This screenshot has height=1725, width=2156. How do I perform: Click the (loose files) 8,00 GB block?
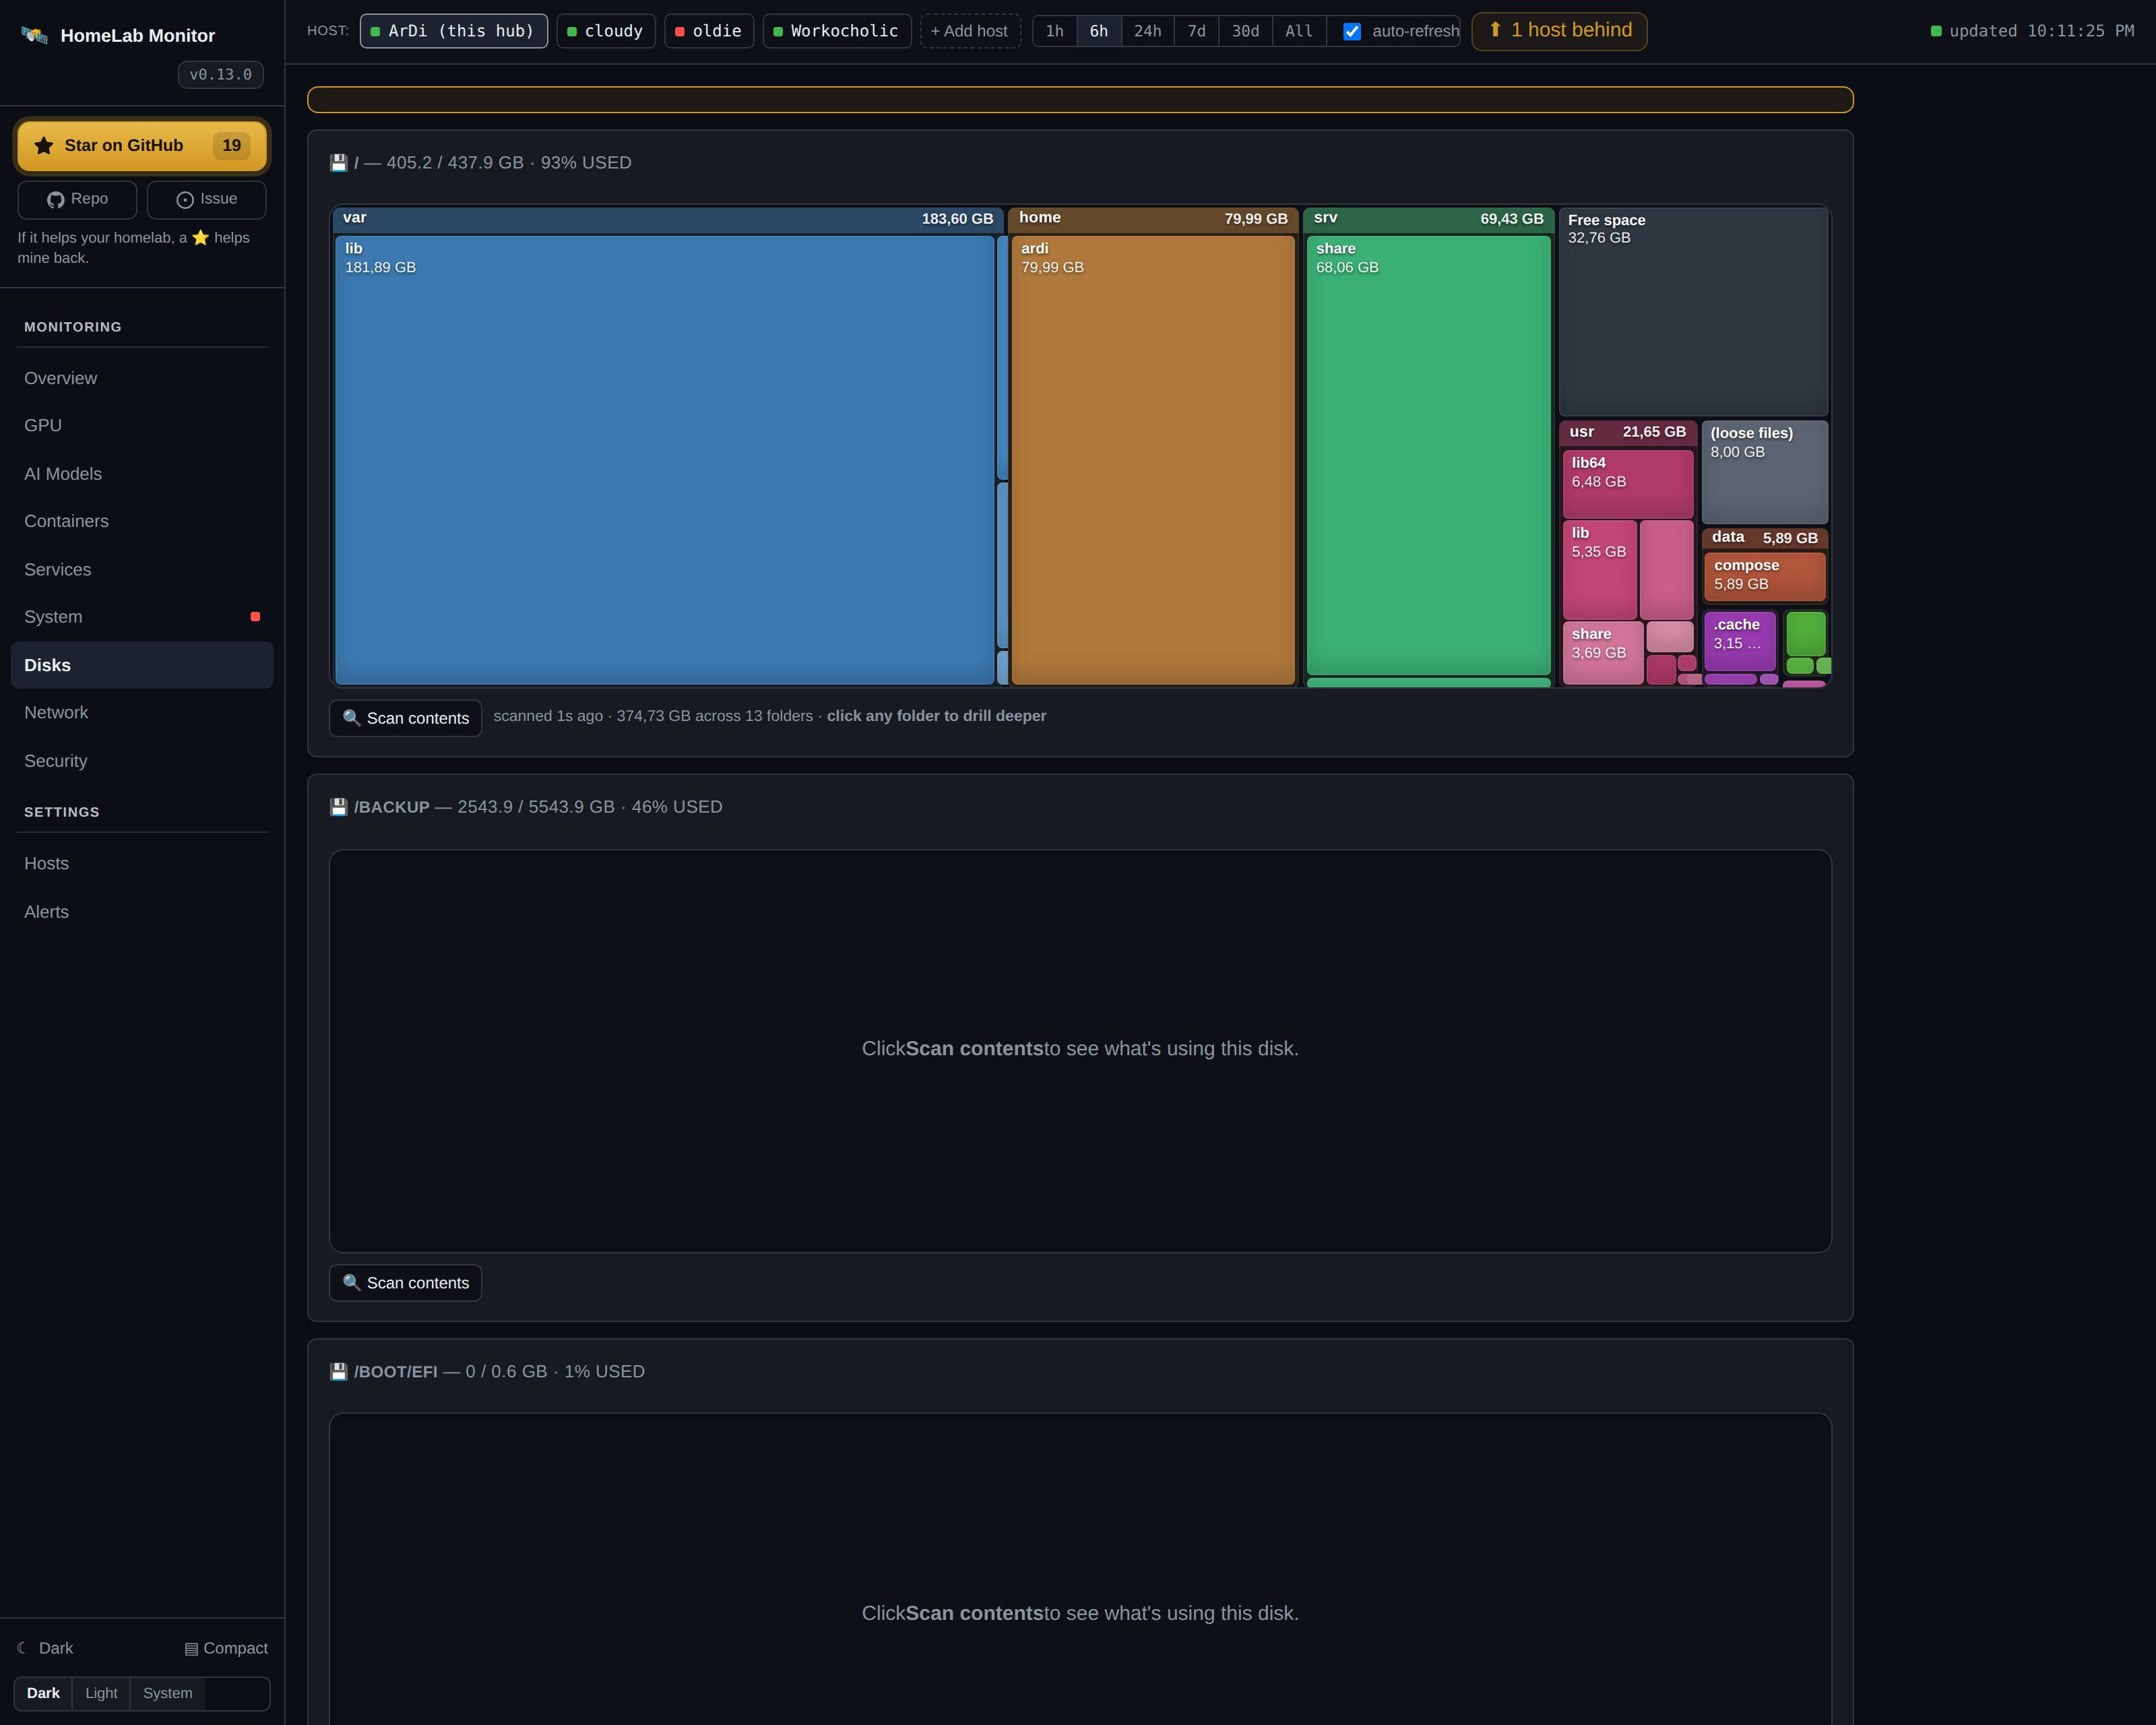tap(1765, 472)
